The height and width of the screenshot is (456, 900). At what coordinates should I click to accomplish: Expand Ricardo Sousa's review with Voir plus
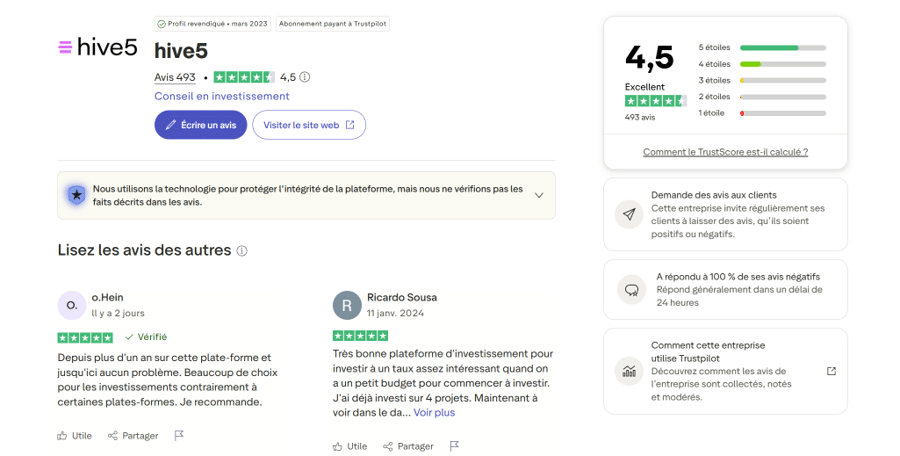point(434,413)
